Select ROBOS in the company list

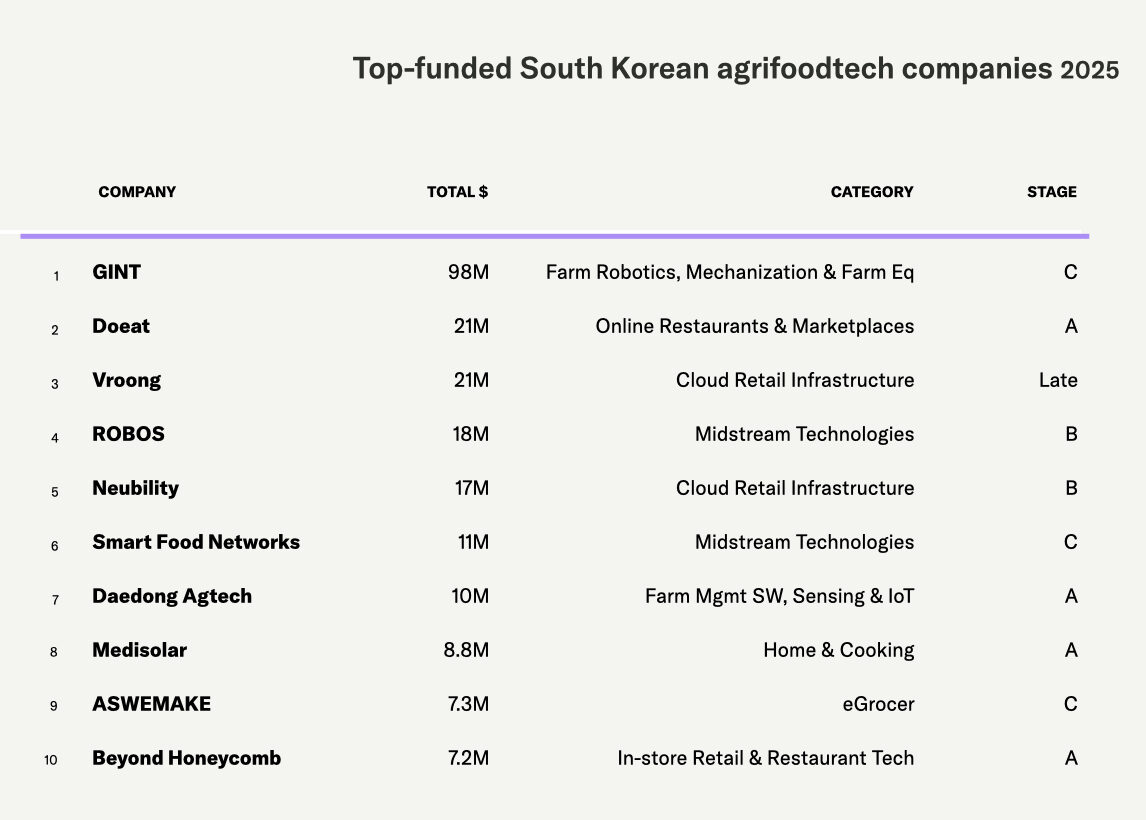point(128,434)
